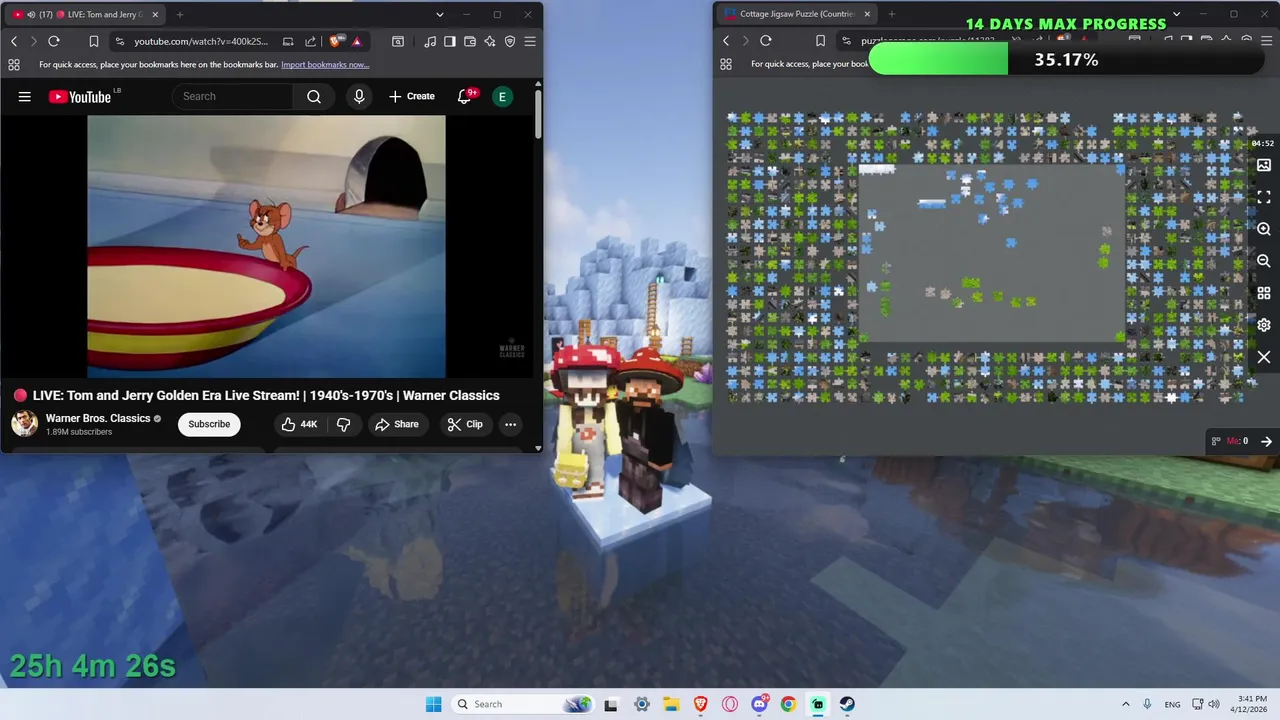Share the live stream video
The height and width of the screenshot is (720, 1280).
397,424
